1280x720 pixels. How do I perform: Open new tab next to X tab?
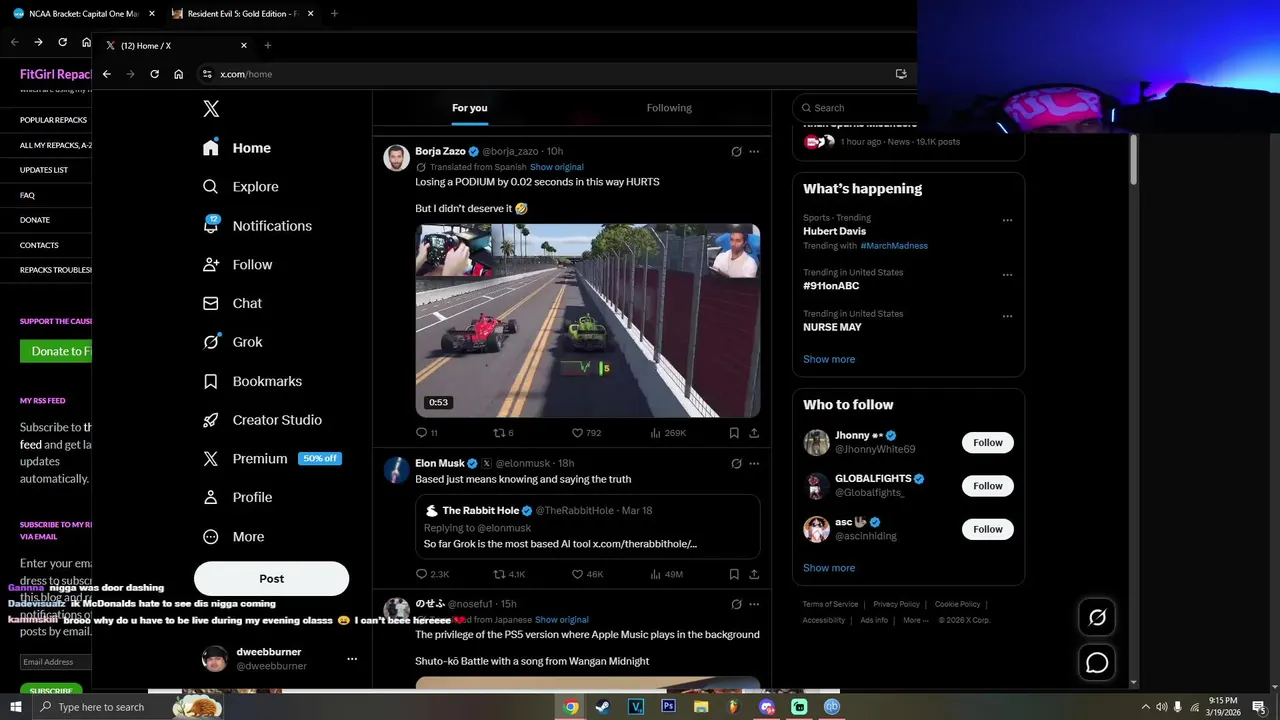click(x=267, y=45)
